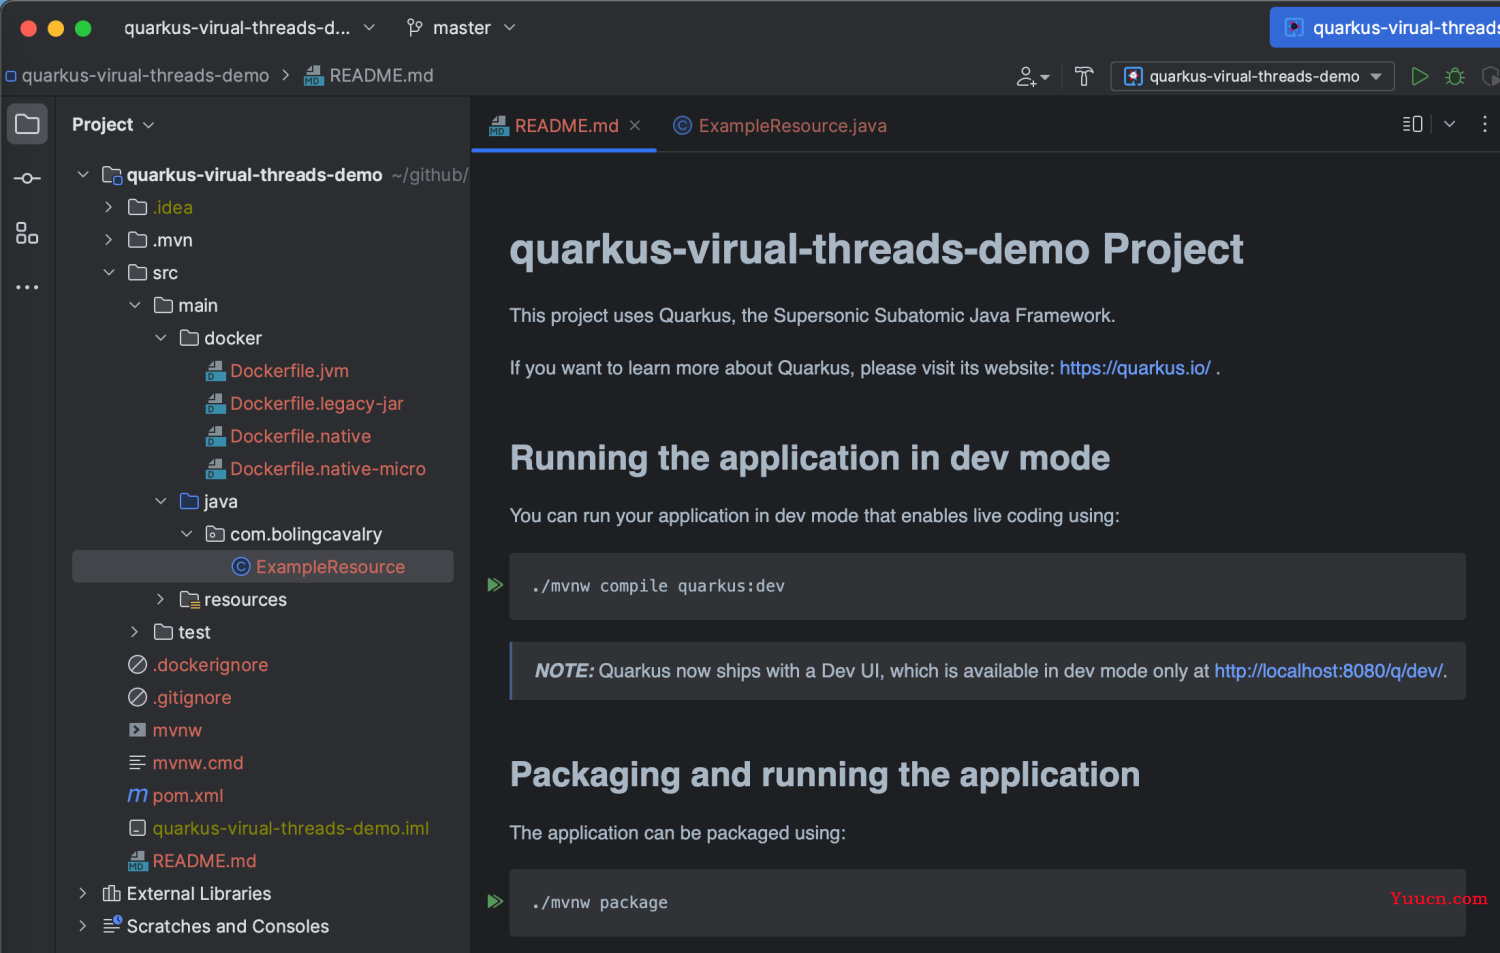This screenshot has height=953, width=1500.
Task: Open the Project tool window icon
Action: [x=27, y=124]
